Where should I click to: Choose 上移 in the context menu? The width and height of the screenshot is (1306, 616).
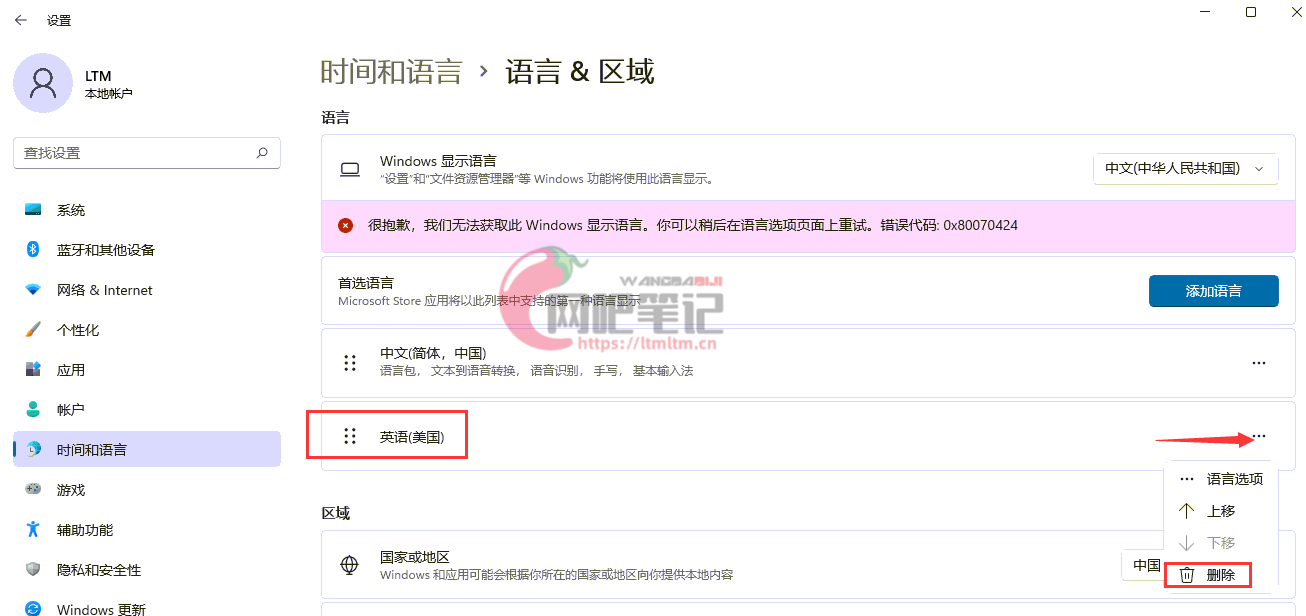(x=1221, y=511)
